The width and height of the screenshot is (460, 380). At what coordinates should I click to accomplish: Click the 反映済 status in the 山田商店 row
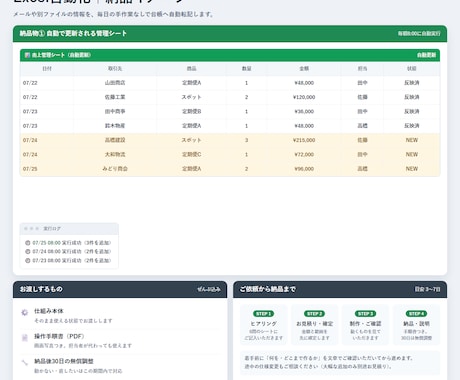pos(412,83)
